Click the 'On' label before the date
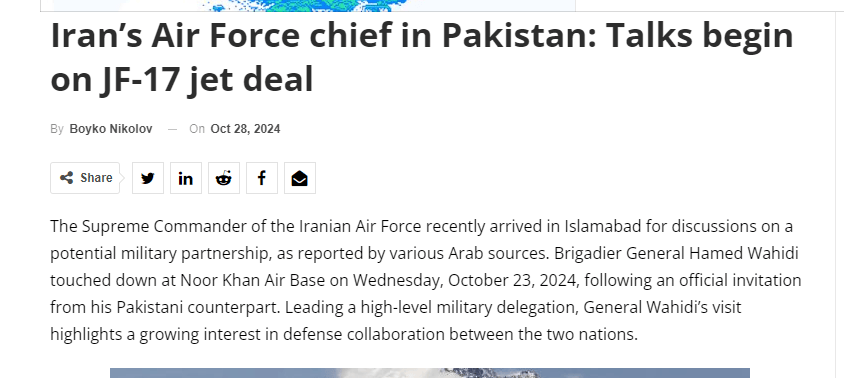This screenshot has width=844, height=378. (197, 129)
